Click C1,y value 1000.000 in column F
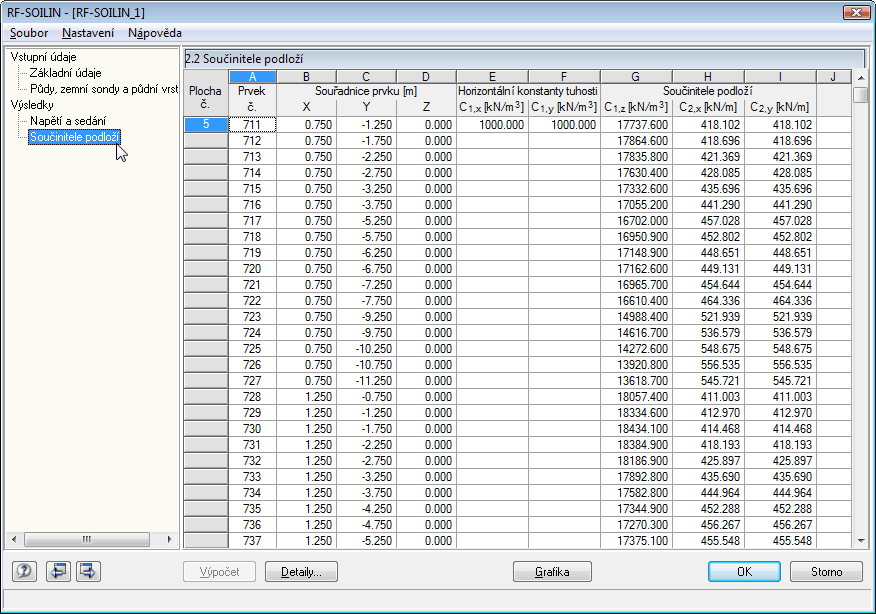 (x=564, y=125)
